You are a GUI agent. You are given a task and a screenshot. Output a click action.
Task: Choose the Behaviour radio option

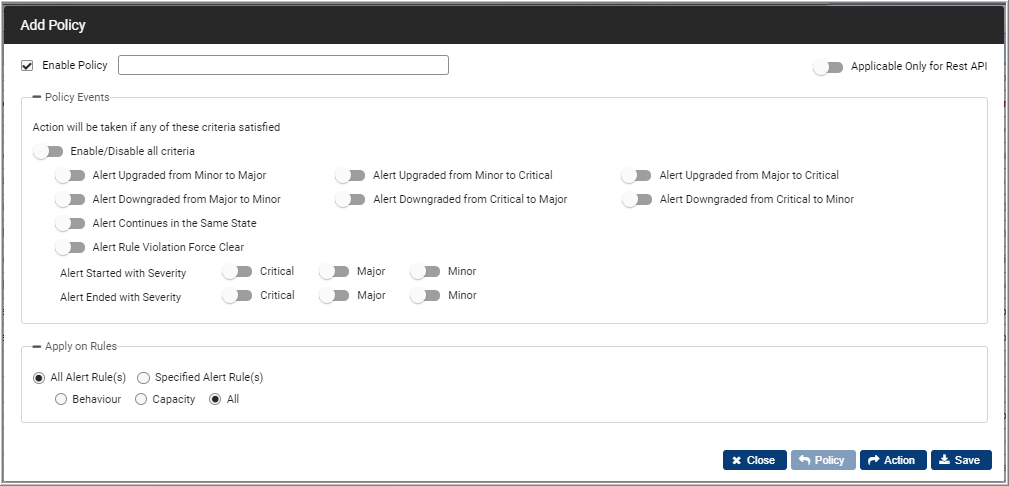click(61, 400)
